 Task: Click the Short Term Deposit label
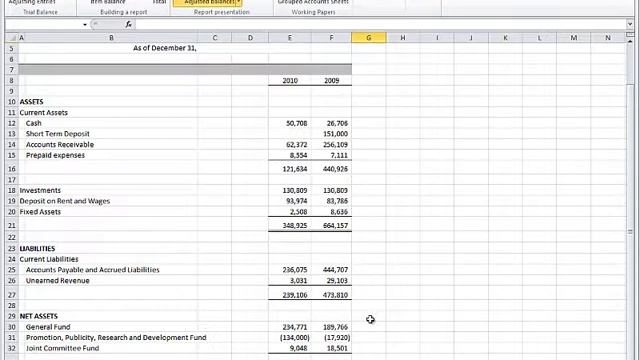tap(58, 133)
